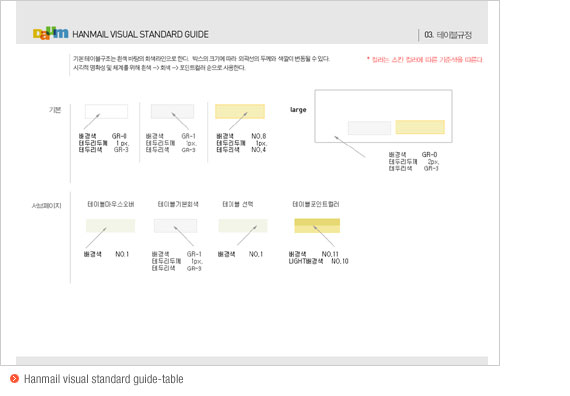Click yellow swatch inside the large box
This screenshot has height=396, width=570.
[x=420, y=127]
